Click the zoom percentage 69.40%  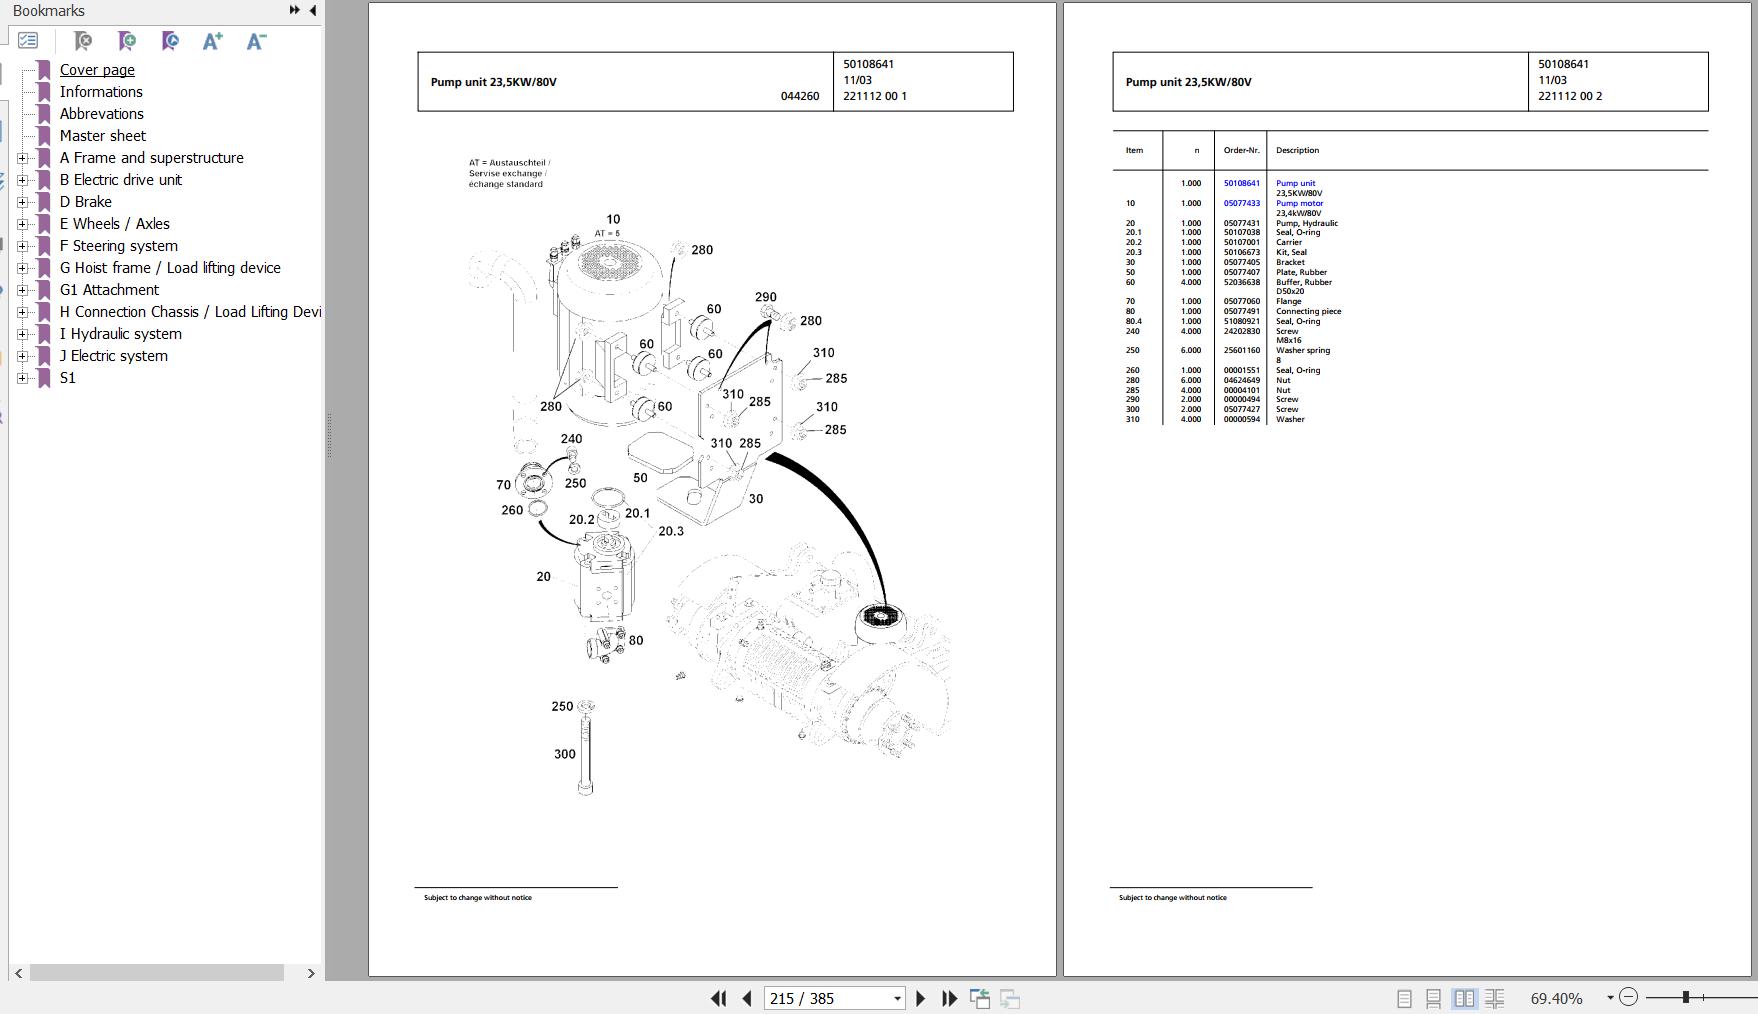point(1556,998)
